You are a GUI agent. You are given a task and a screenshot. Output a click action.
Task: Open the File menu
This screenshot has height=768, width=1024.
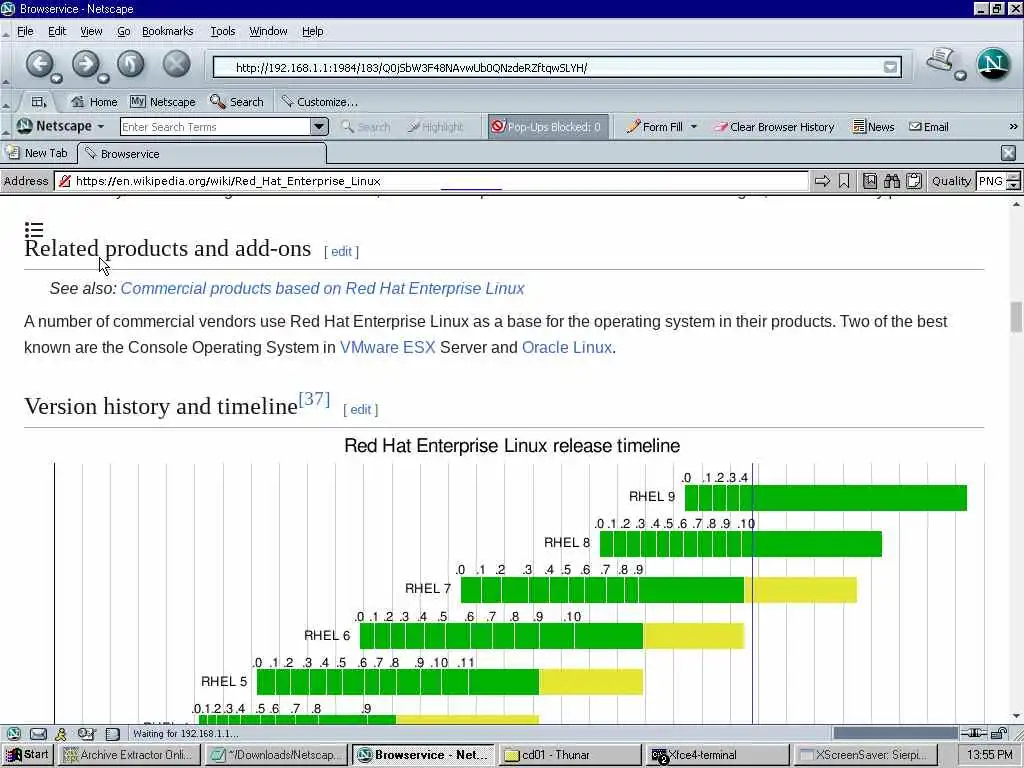[25, 31]
